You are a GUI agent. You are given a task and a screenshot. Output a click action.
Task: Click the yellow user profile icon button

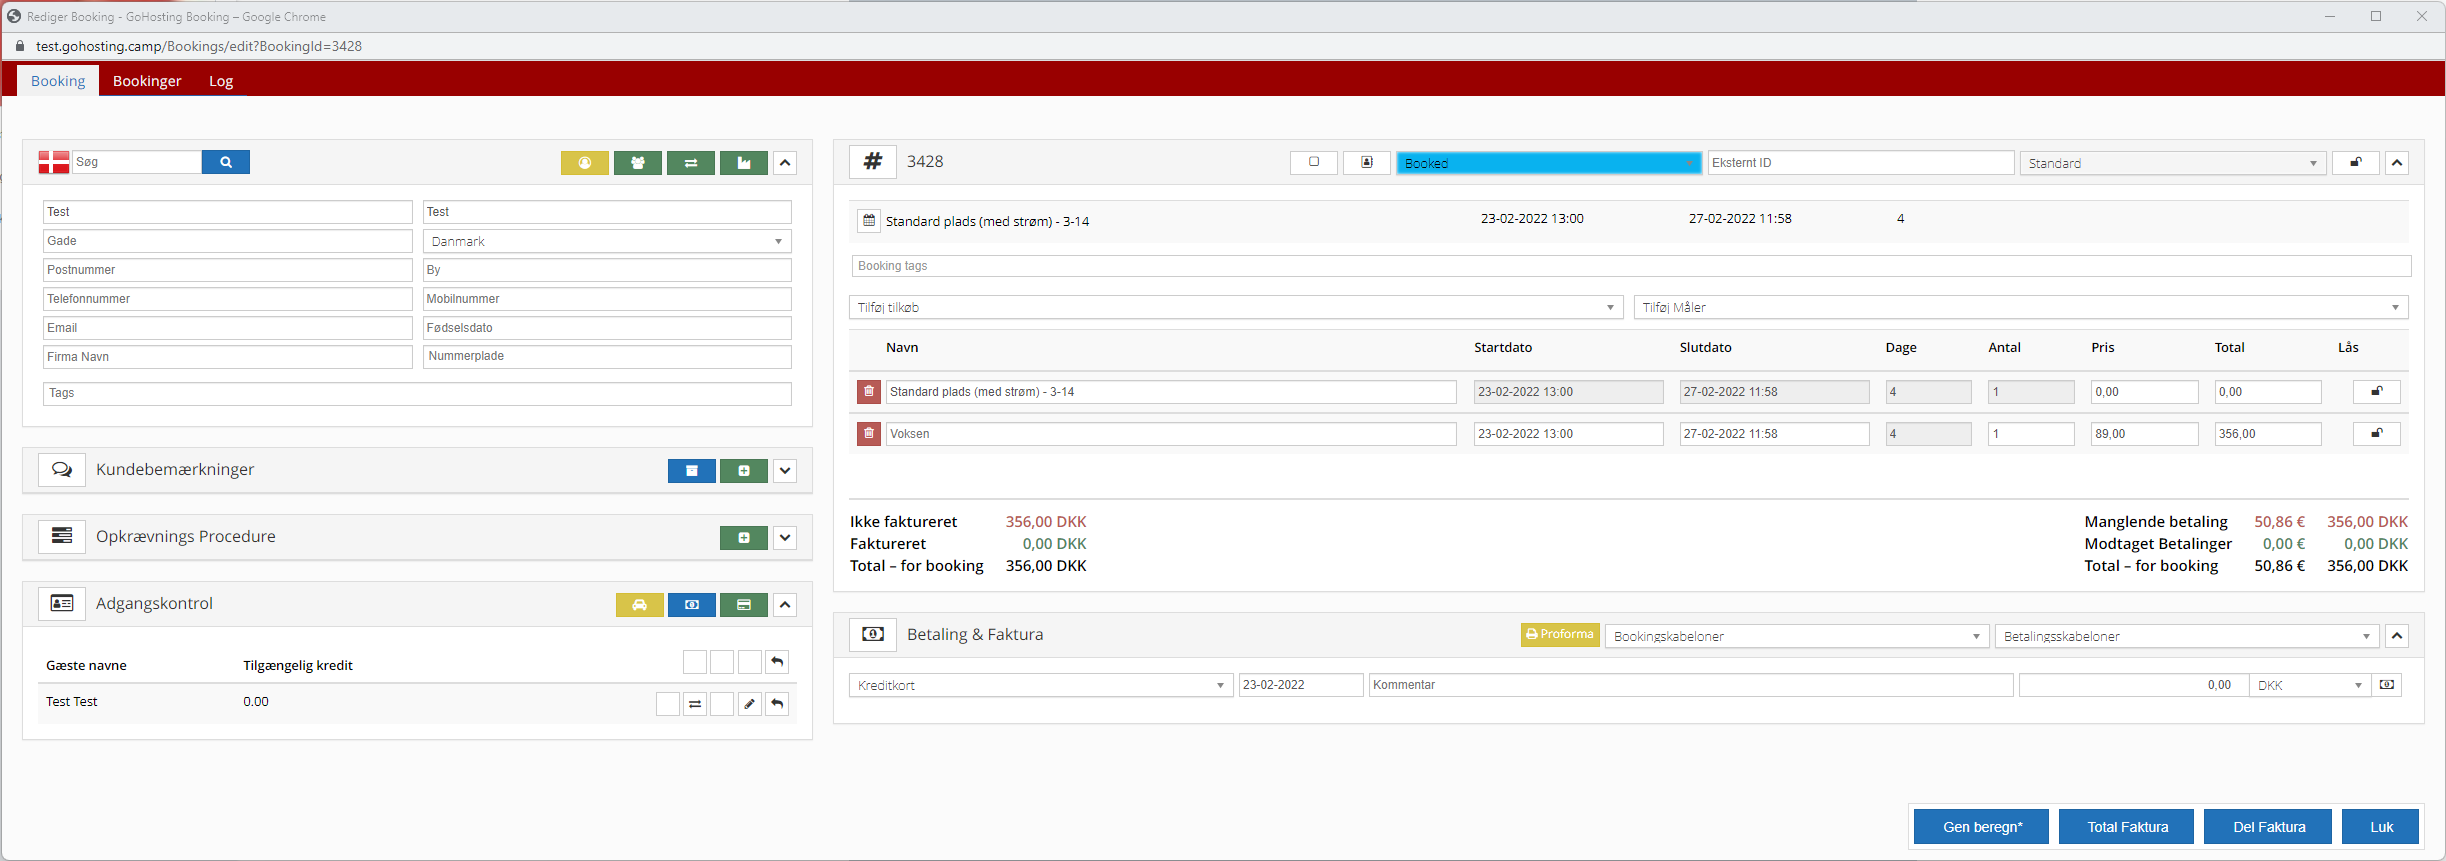tap(584, 163)
